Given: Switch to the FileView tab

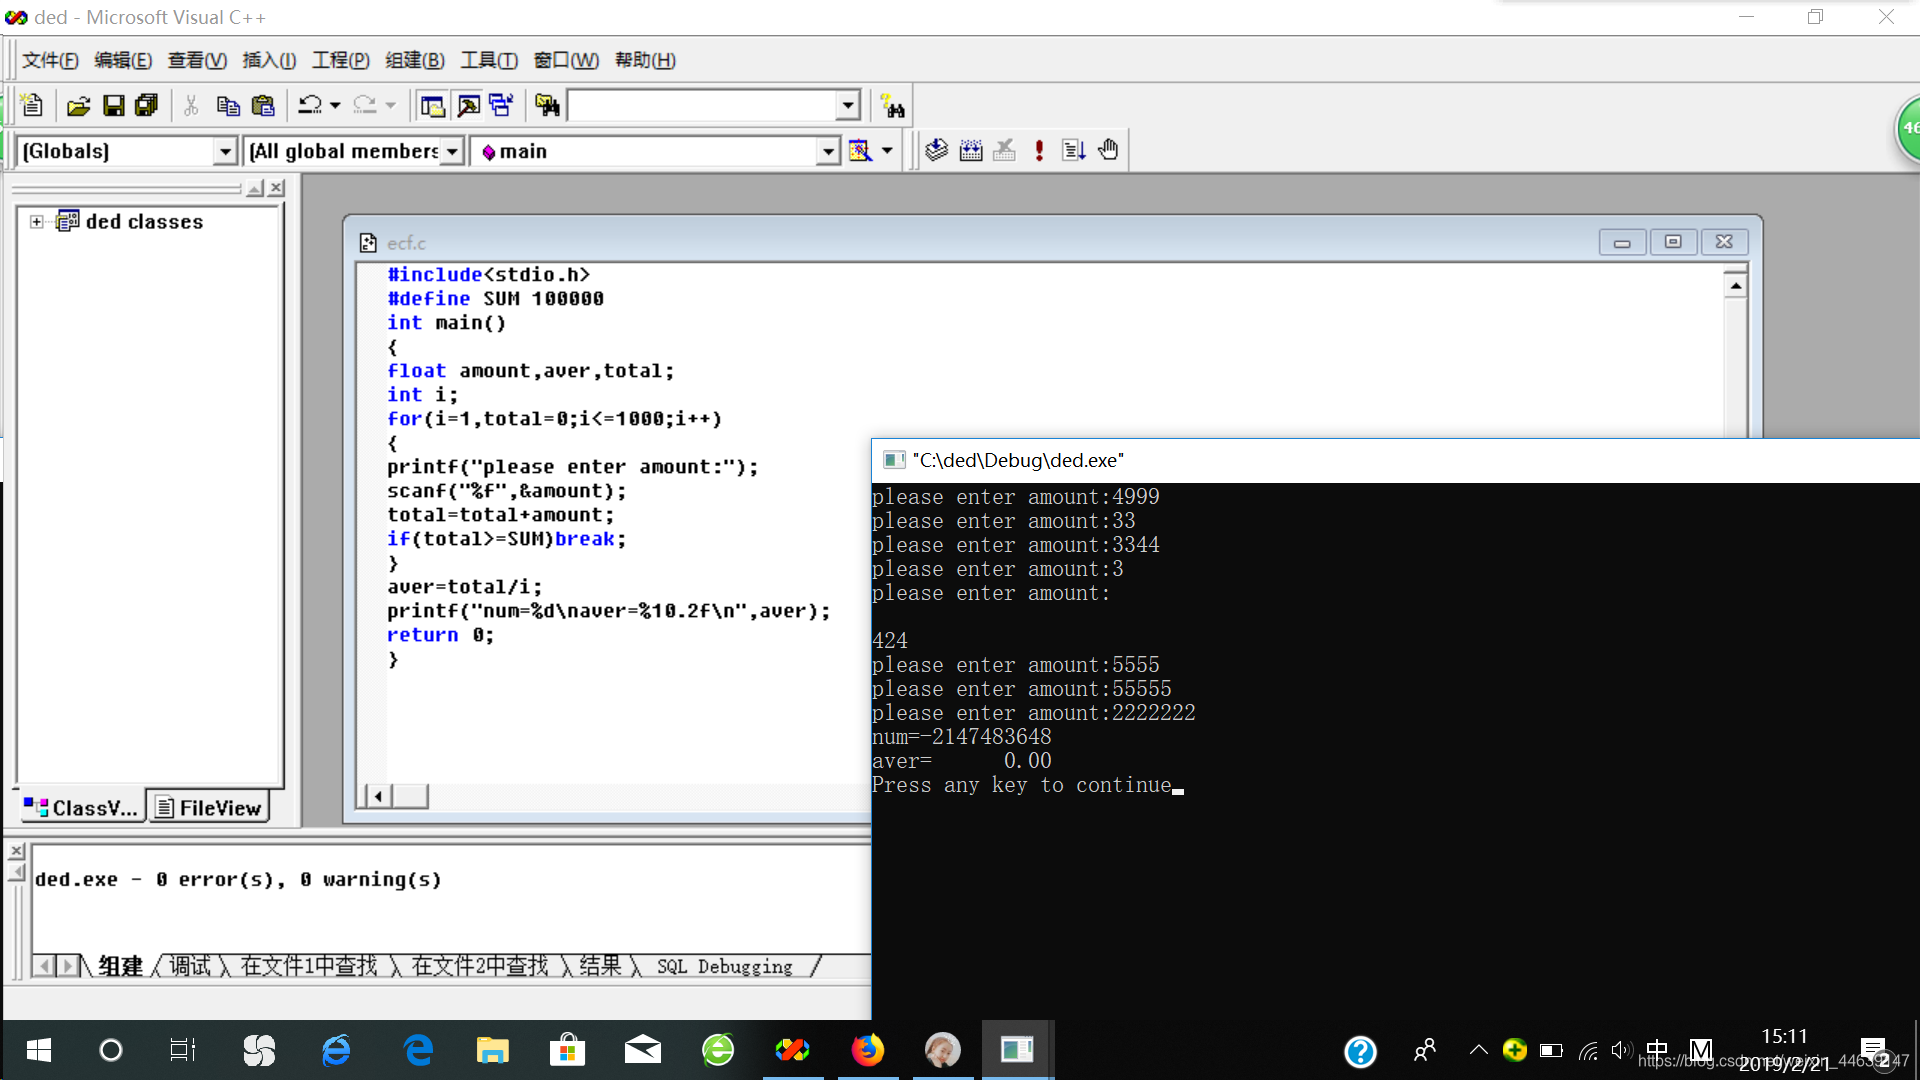Looking at the screenshot, I should (x=209, y=807).
